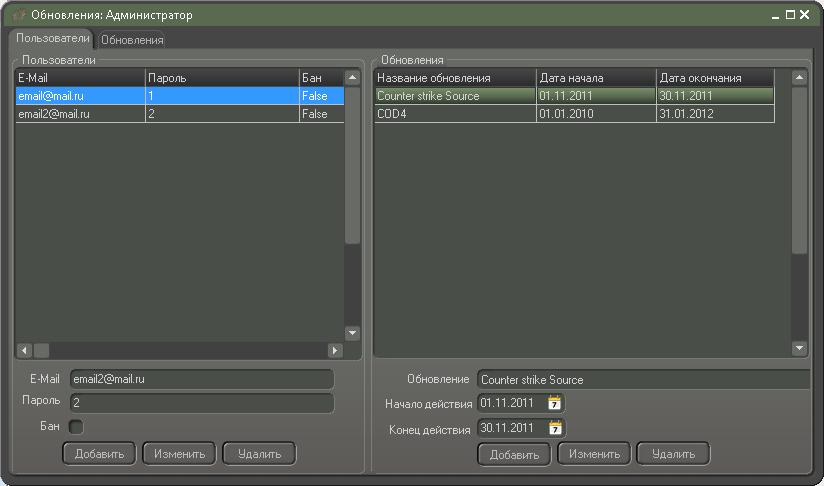Sort users by Пароль column header
The height and width of the screenshot is (486, 824).
tap(222, 78)
